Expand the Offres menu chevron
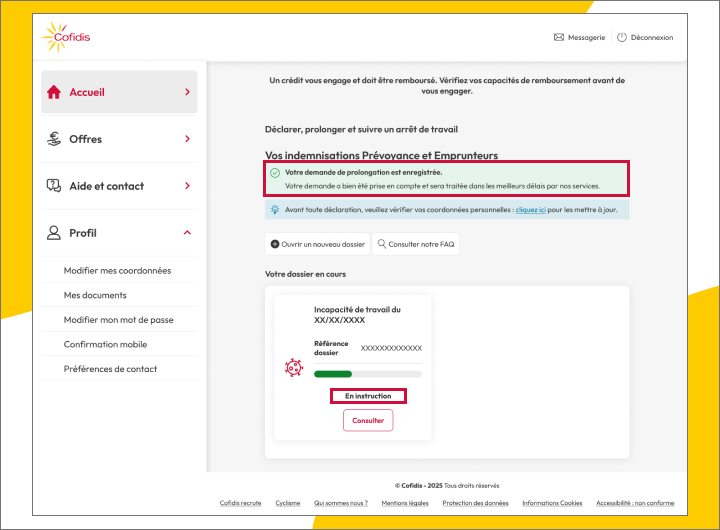Screen dimensions: 720x530 click(x=187, y=139)
